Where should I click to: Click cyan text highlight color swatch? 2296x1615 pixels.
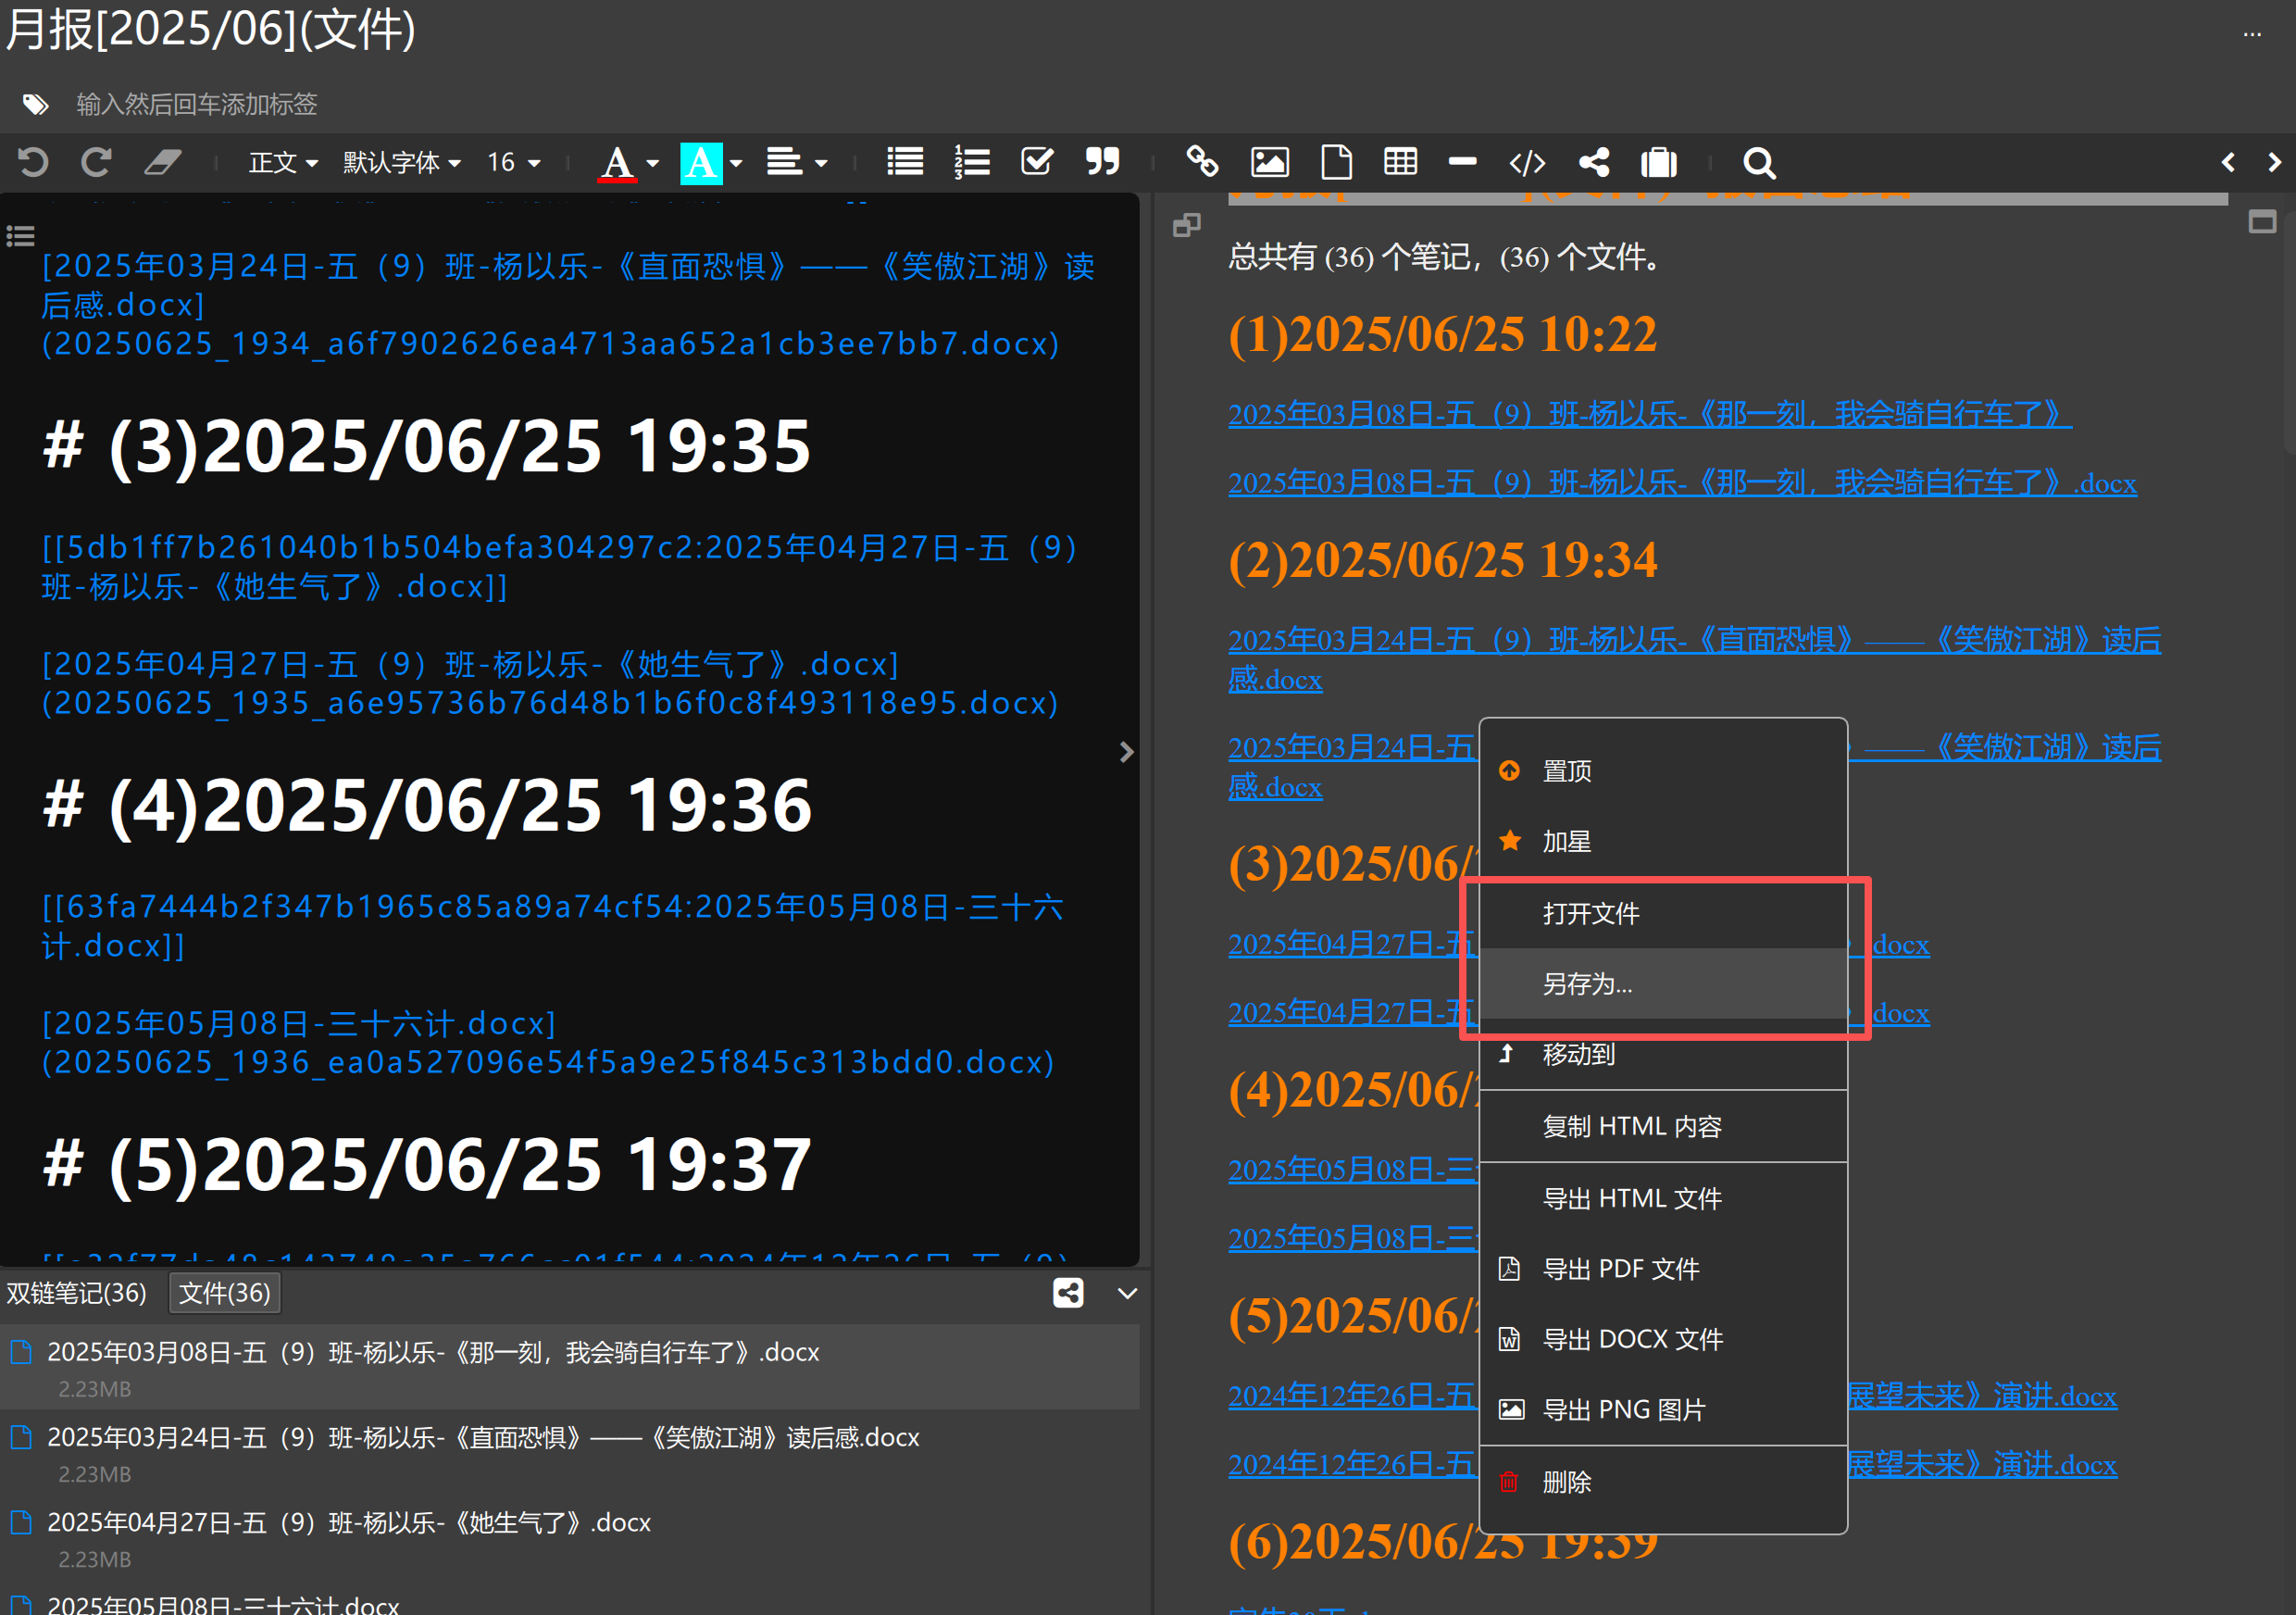tap(701, 162)
